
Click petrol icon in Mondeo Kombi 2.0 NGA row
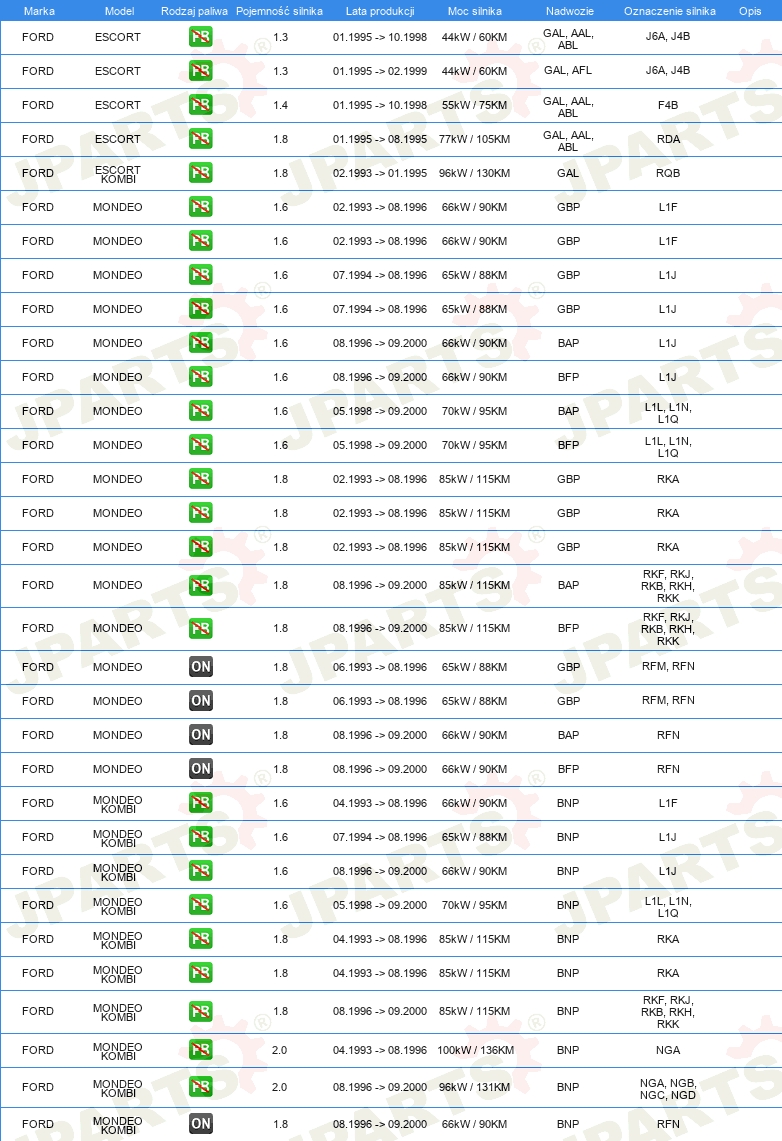(x=201, y=1049)
